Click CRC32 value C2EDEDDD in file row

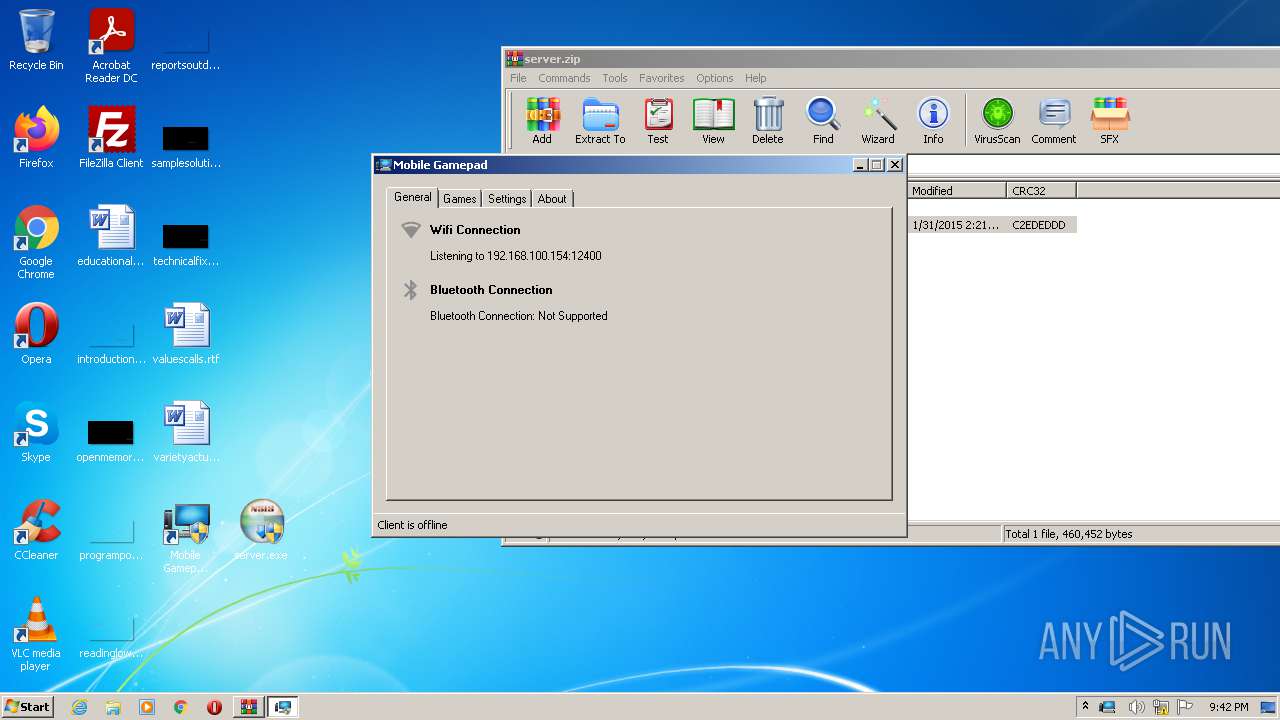(x=1039, y=225)
